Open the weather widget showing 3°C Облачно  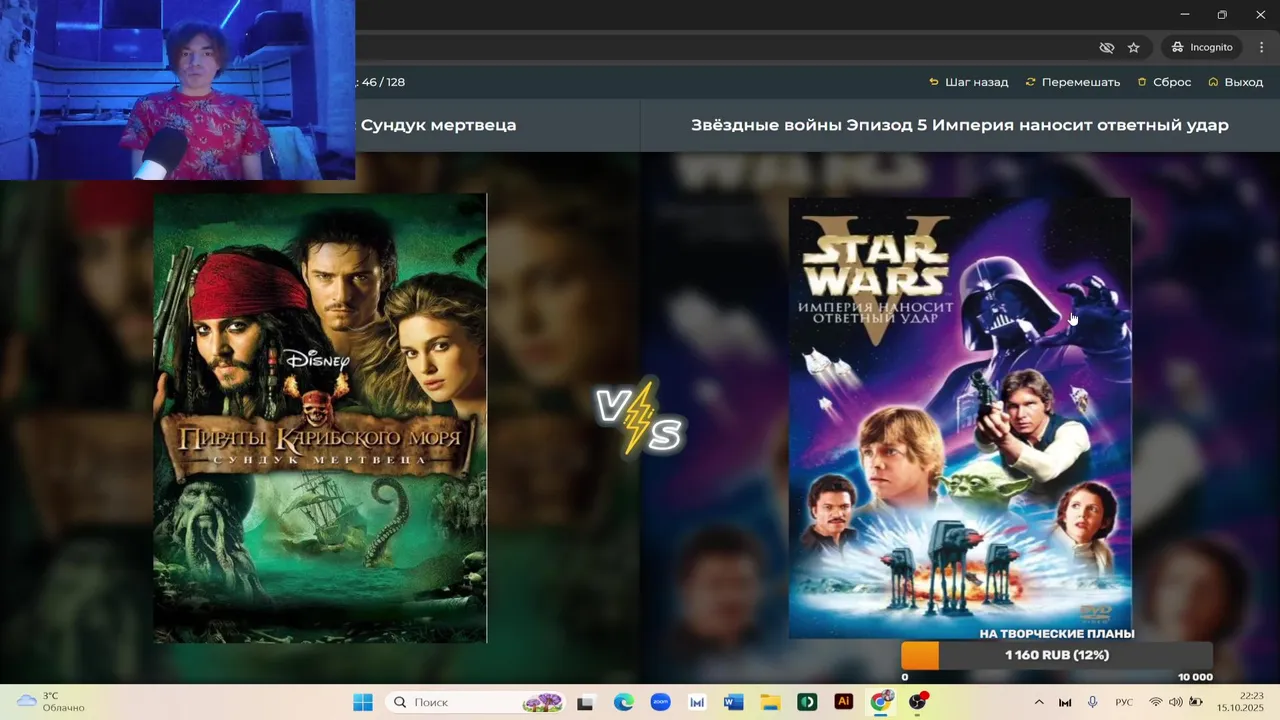pos(50,702)
